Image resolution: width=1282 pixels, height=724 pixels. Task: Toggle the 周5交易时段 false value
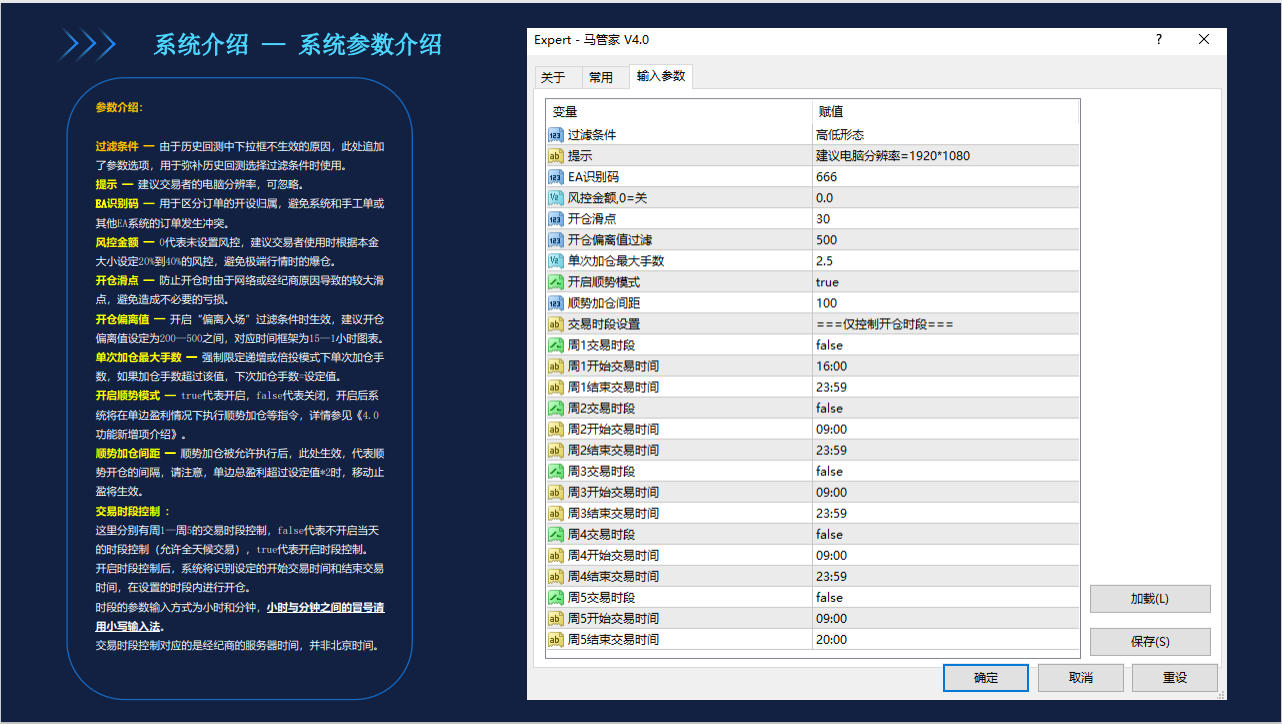[945, 597]
